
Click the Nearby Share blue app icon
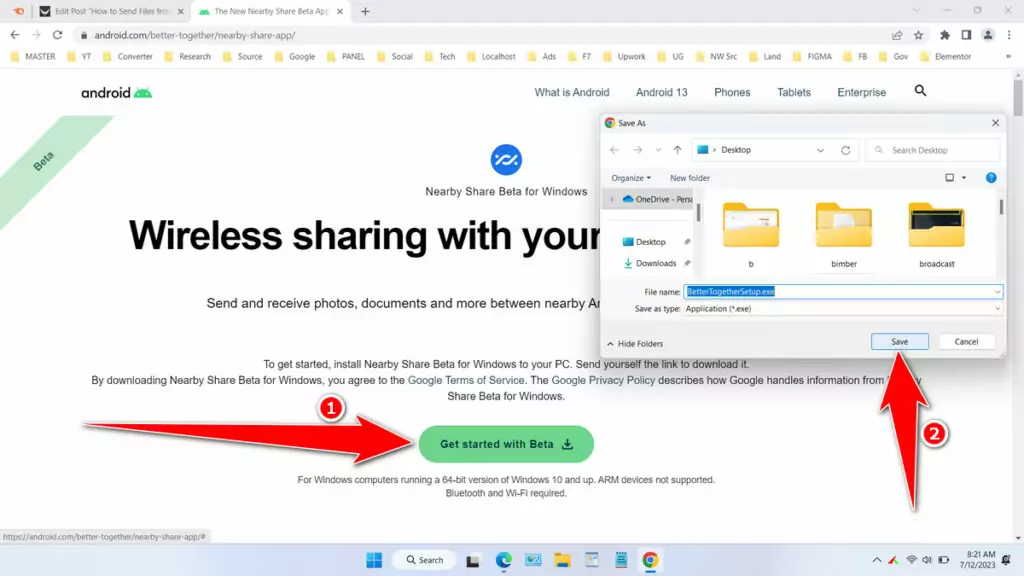pyautogui.click(x=506, y=160)
